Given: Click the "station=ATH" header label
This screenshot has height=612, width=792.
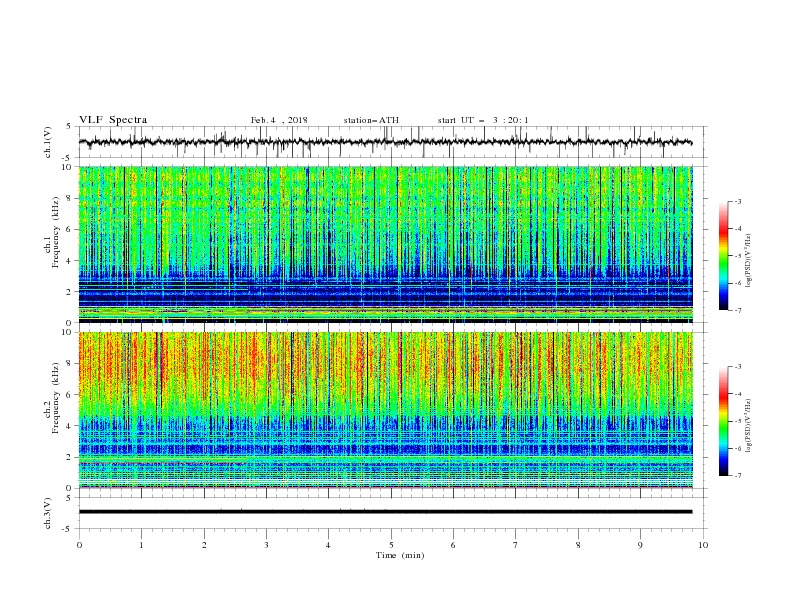Looking at the screenshot, I should (371, 120).
